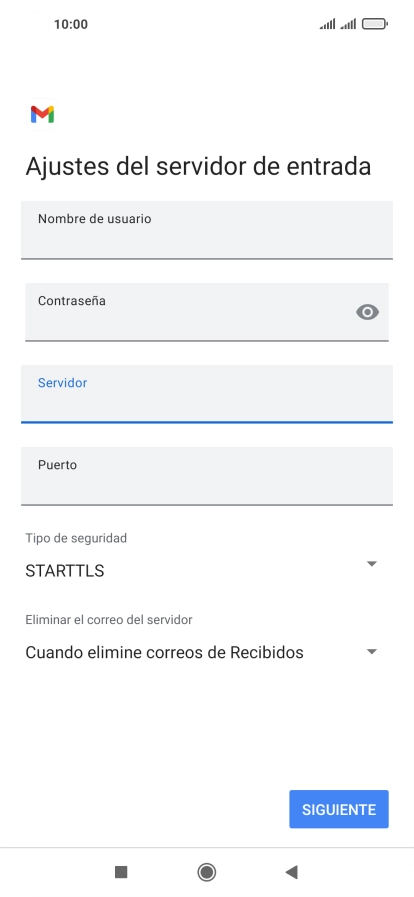This screenshot has width=414, height=897.
Task: Tap the Gmail logo icon
Action: pos(42,114)
